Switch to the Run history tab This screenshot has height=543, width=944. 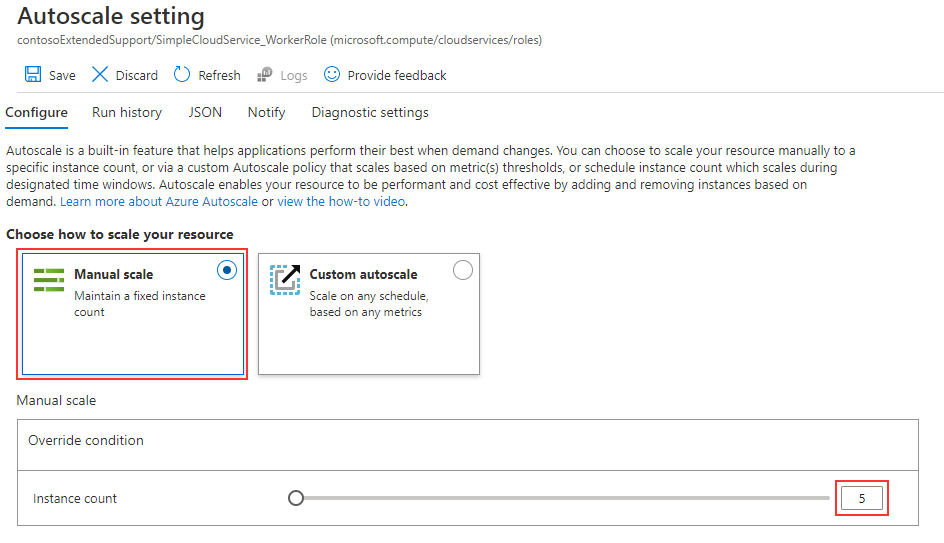point(127,113)
